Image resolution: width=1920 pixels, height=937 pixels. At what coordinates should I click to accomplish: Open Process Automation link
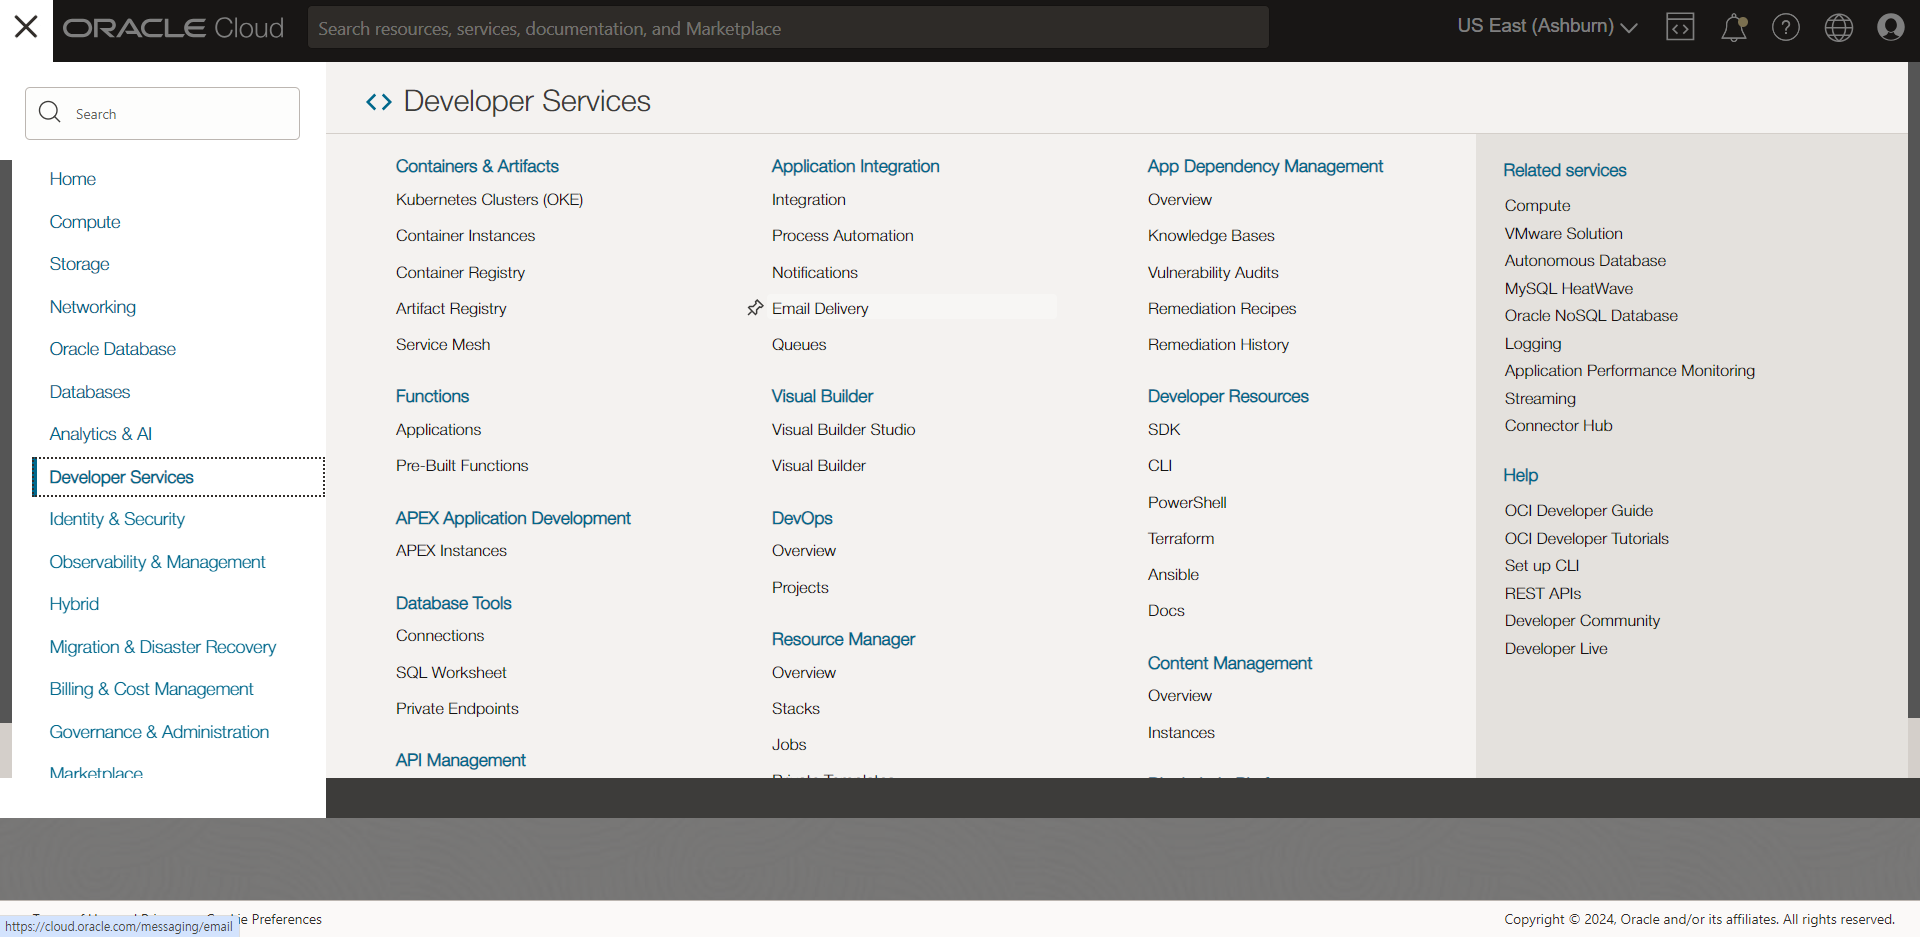pyautogui.click(x=843, y=236)
